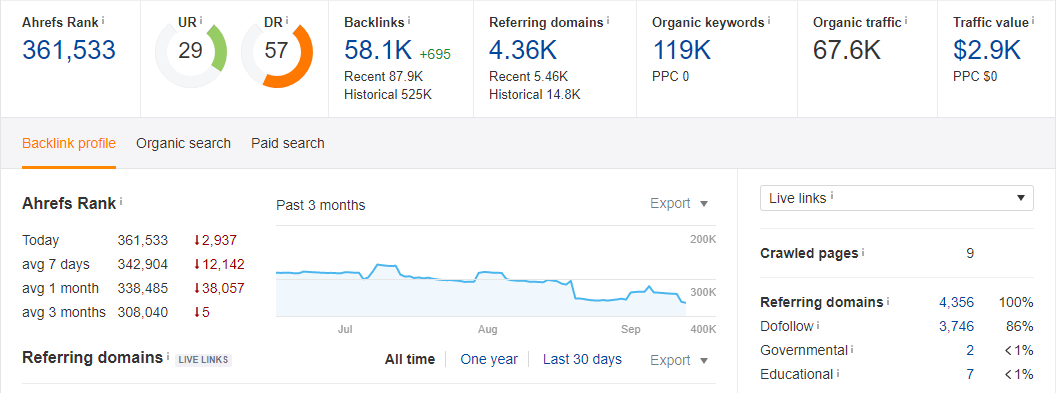Click the info icon beside UR
1057x393 pixels.
pos(201,21)
